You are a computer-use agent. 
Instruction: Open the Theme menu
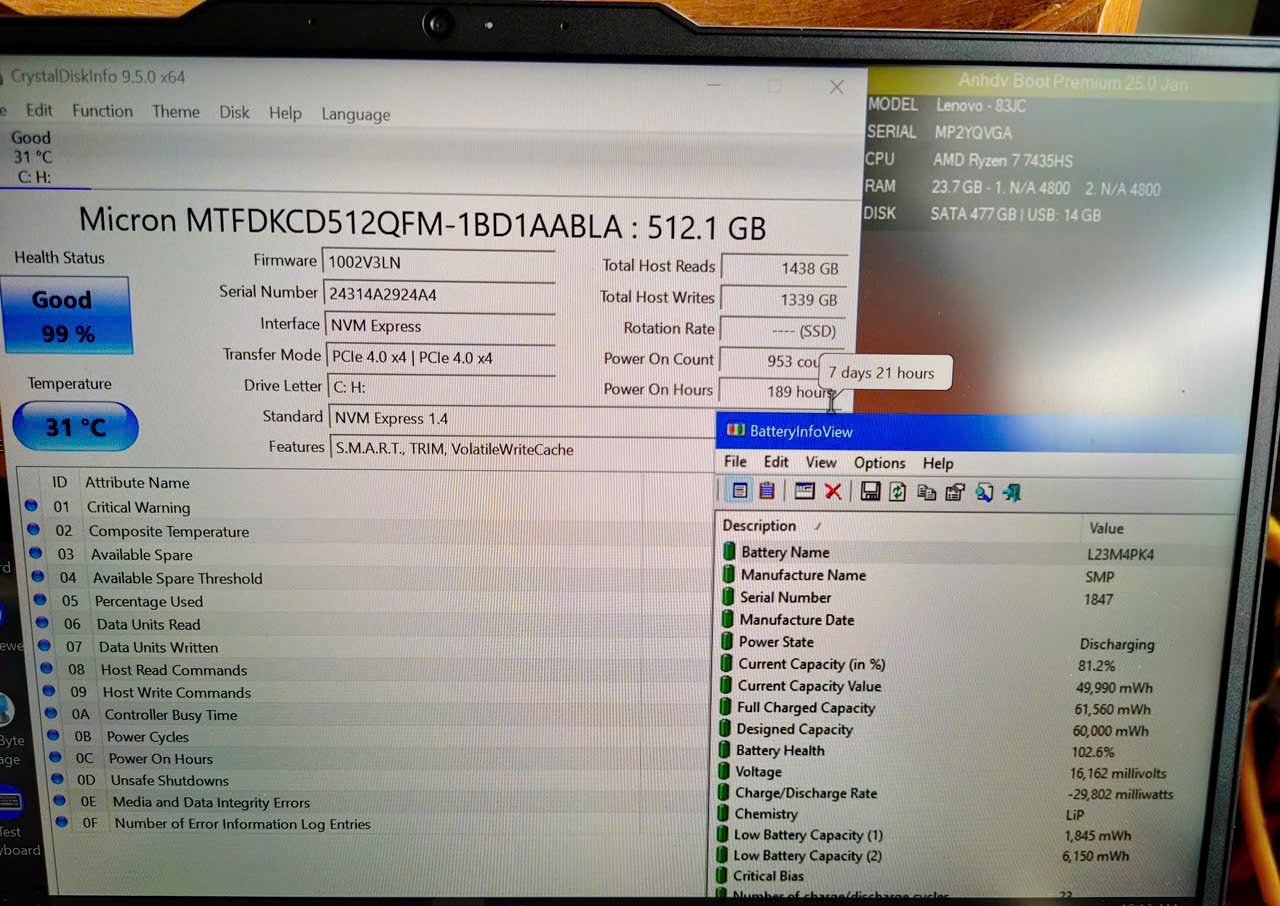[x=176, y=112]
